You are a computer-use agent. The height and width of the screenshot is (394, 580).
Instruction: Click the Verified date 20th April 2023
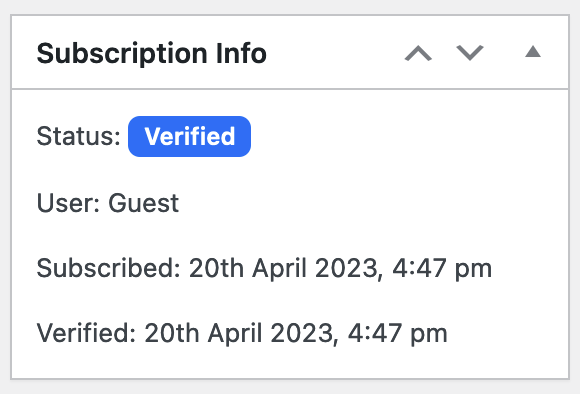(x=241, y=333)
